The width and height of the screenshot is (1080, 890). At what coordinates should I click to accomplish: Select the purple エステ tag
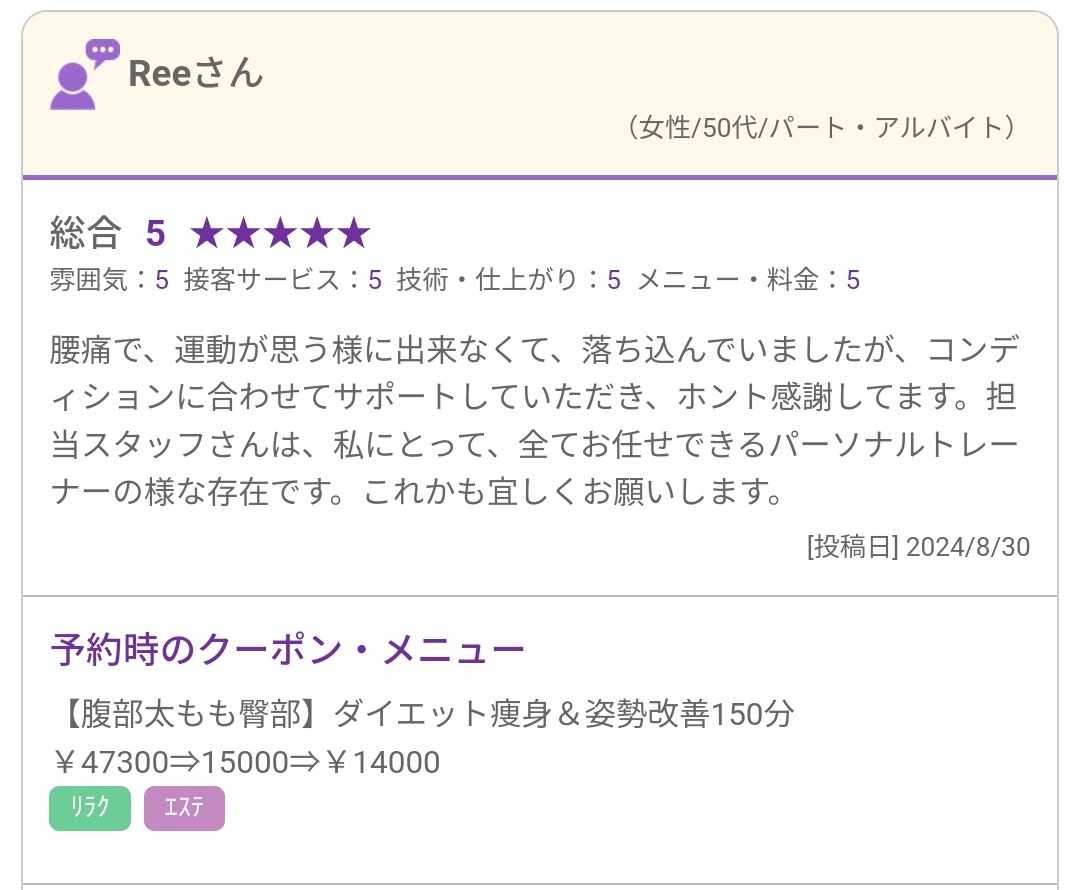(184, 808)
